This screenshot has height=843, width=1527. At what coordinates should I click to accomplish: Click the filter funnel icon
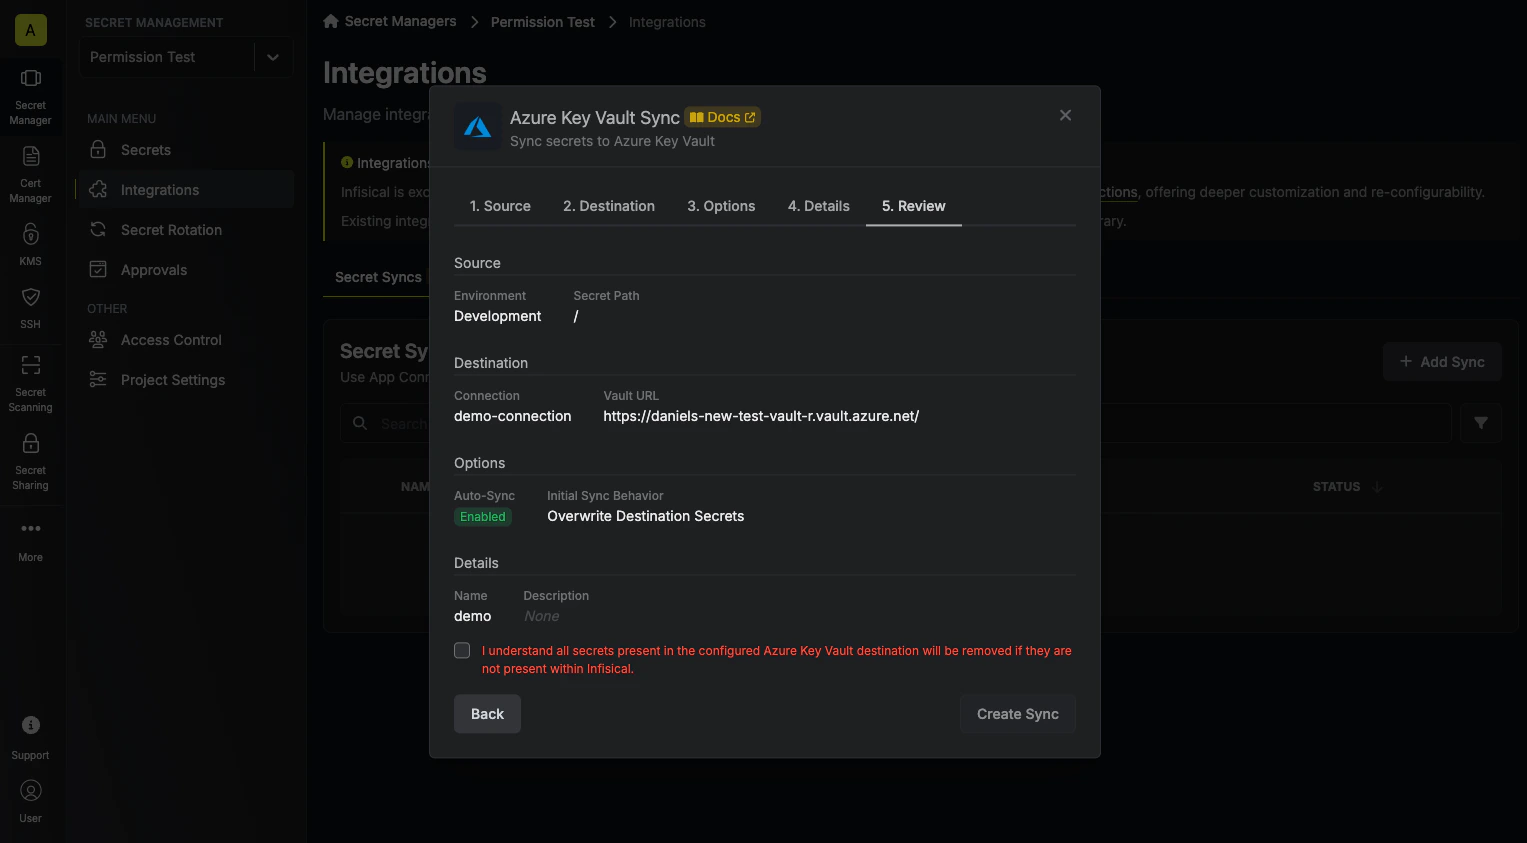[1481, 423]
